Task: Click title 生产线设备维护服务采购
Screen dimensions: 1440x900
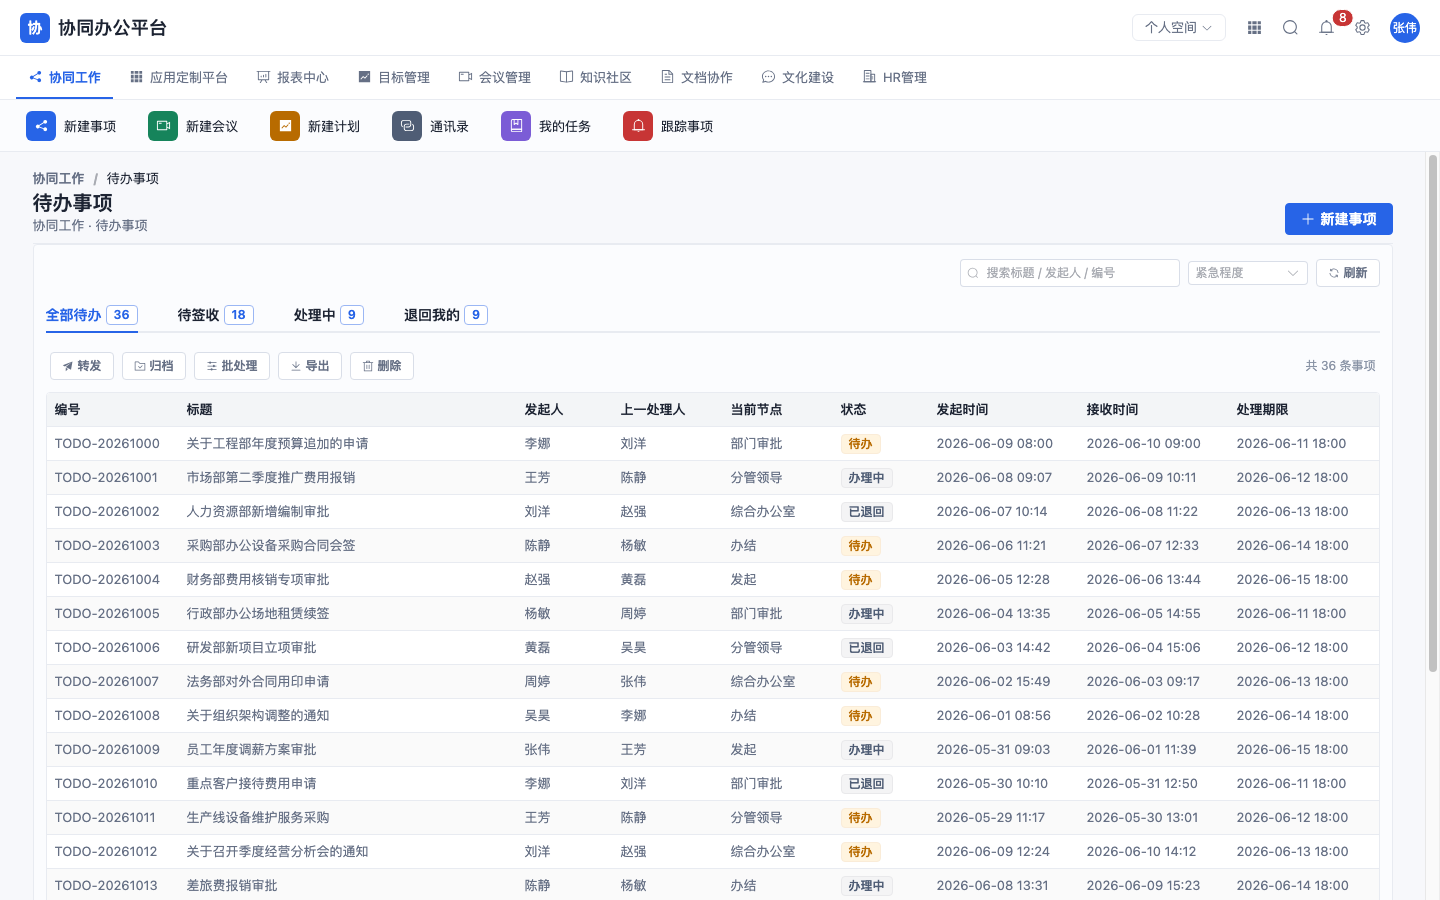Action: [x=258, y=818]
